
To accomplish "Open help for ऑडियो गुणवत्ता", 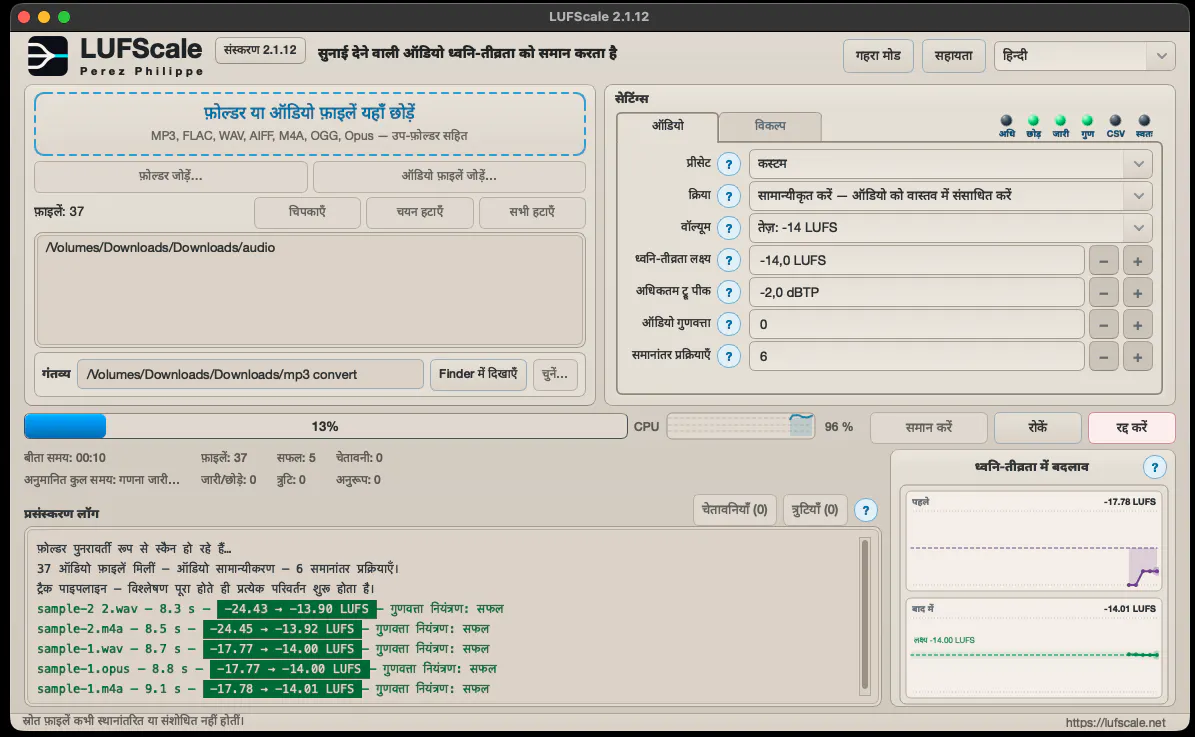I will (729, 325).
